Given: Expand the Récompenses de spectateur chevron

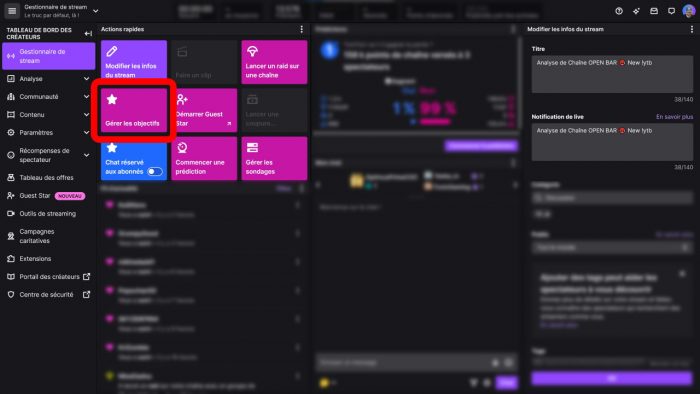Looking at the screenshot, I should point(86,155).
